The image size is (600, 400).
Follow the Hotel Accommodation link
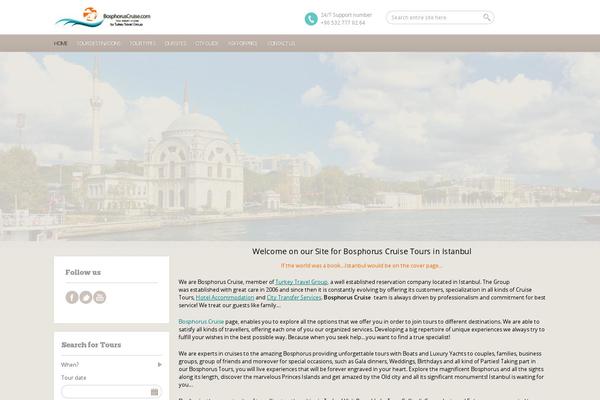(x=225, y=297)
